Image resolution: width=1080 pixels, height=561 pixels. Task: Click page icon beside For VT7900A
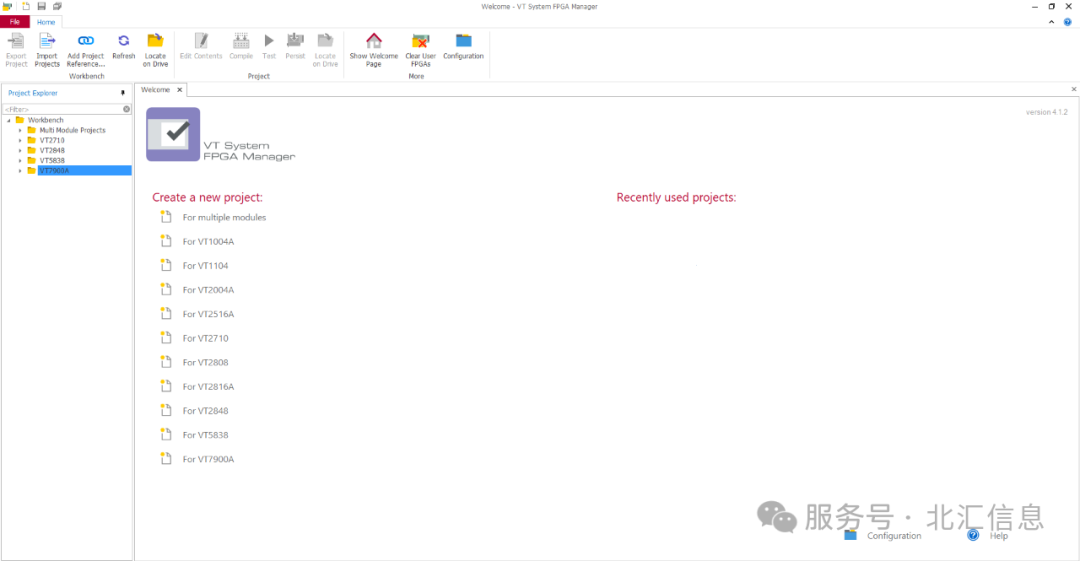[x=165, y=458]
